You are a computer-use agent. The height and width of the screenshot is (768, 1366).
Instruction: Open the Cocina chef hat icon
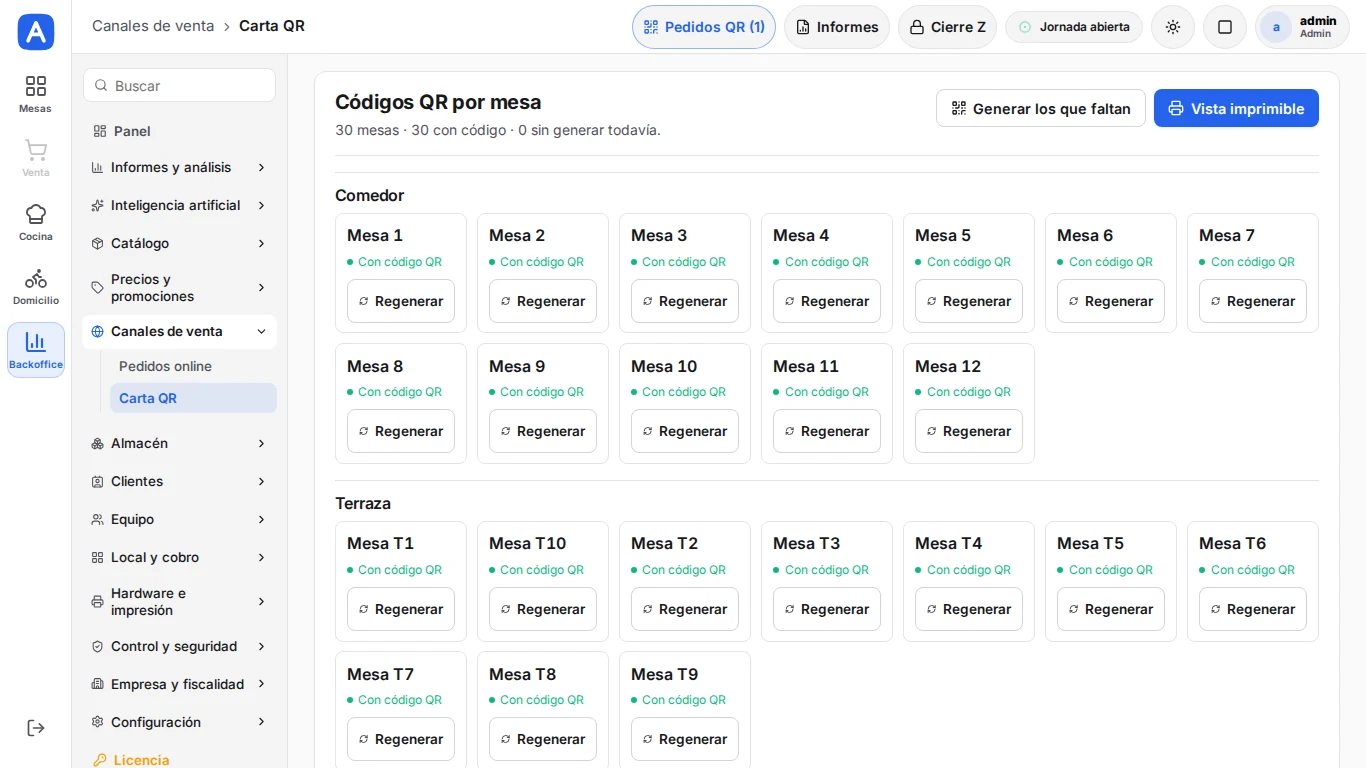[x=36, y=214]
